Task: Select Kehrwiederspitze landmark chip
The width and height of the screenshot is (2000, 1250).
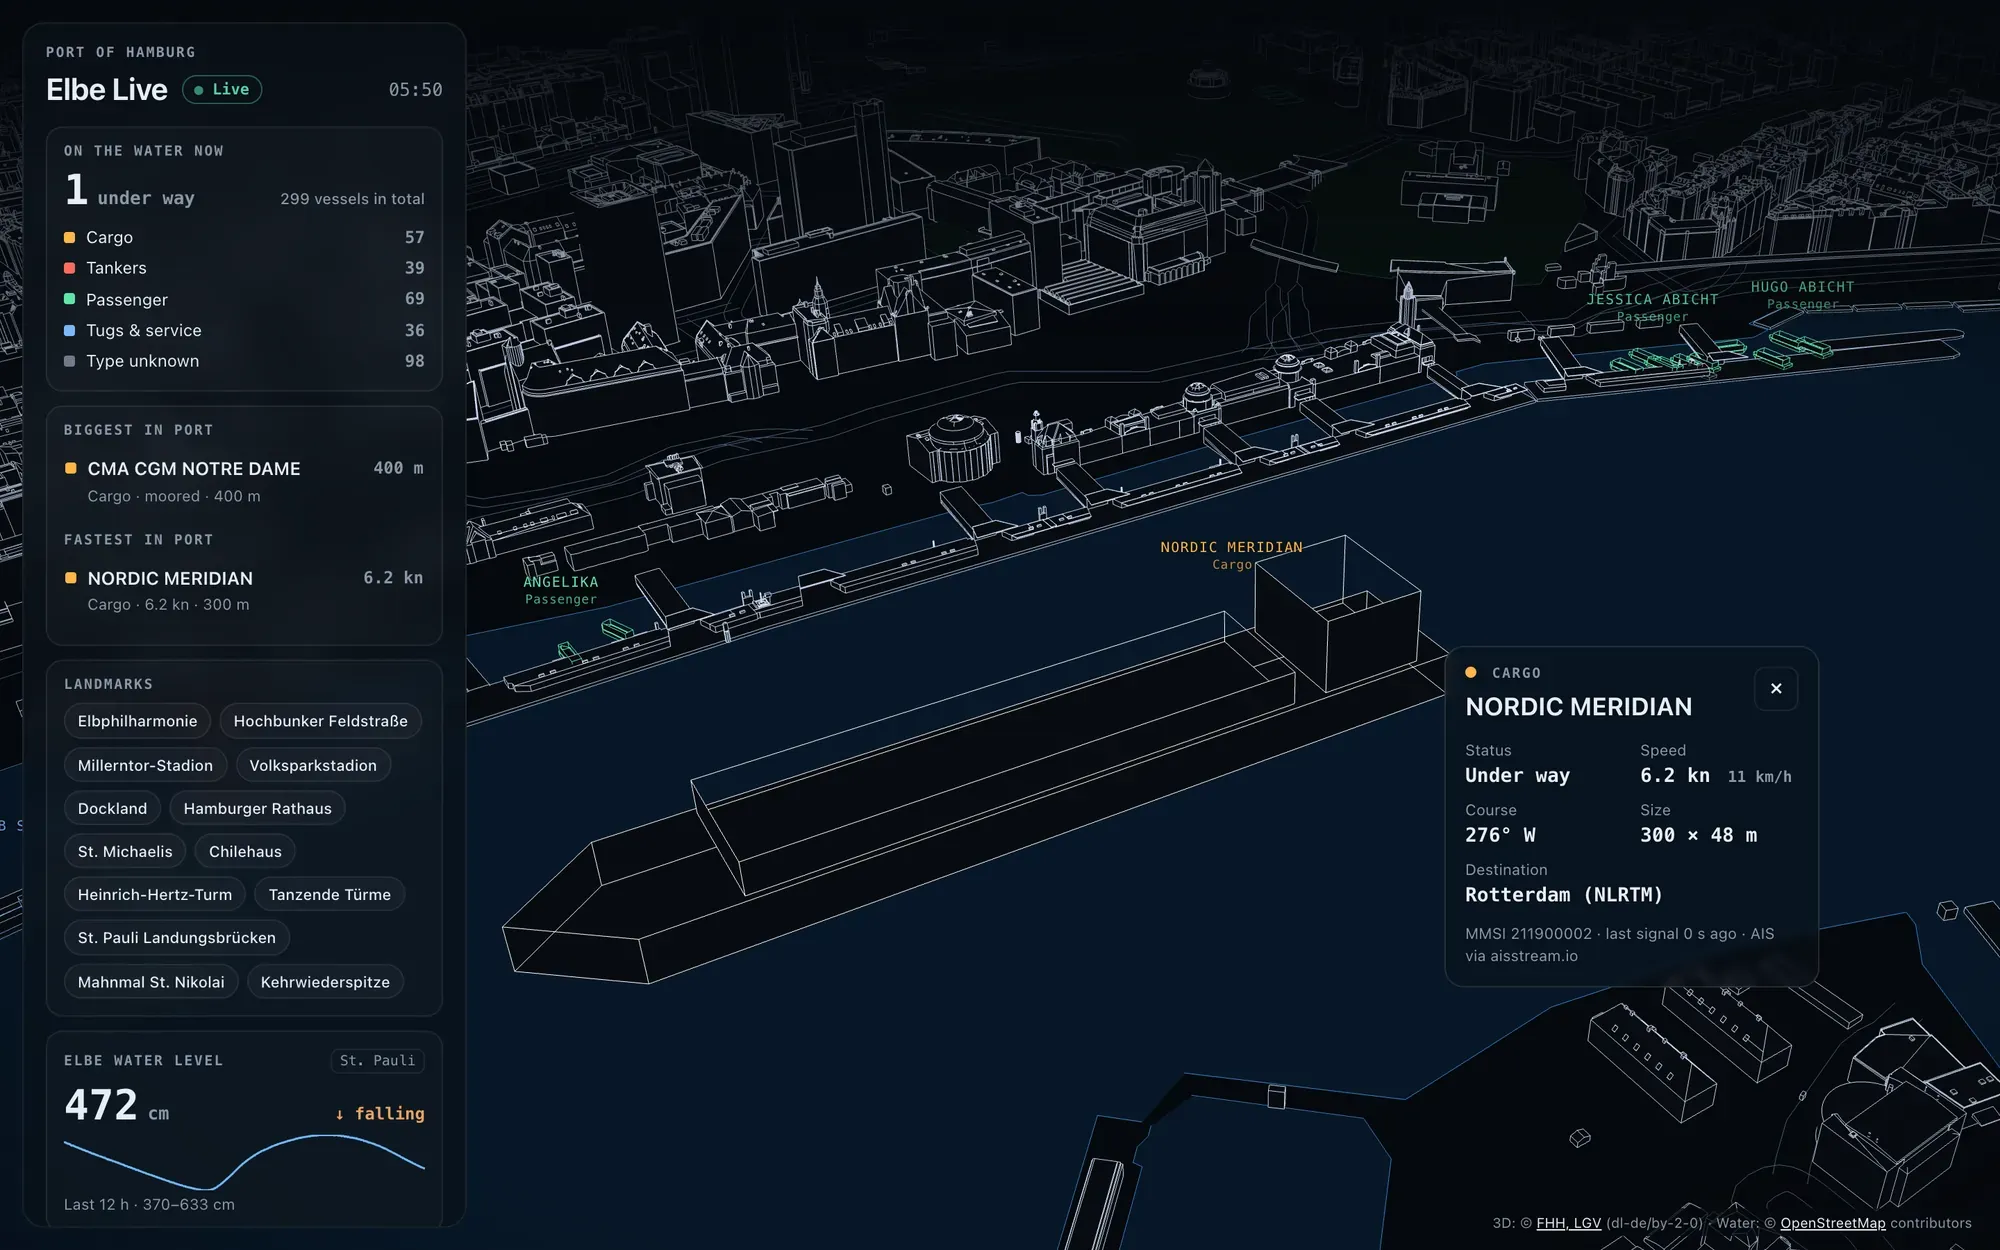Action: [x=325, y=982]
